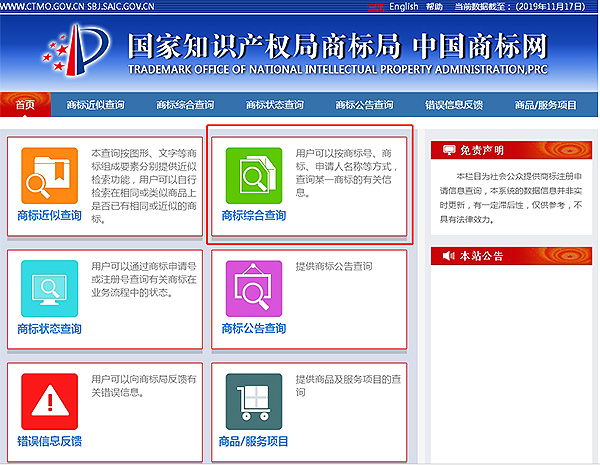Click SBJ.SAIC.GOV.CN link in top bar
Image resolution: width=600 pixels, height=465 pixels.
[x=121, y=7]
